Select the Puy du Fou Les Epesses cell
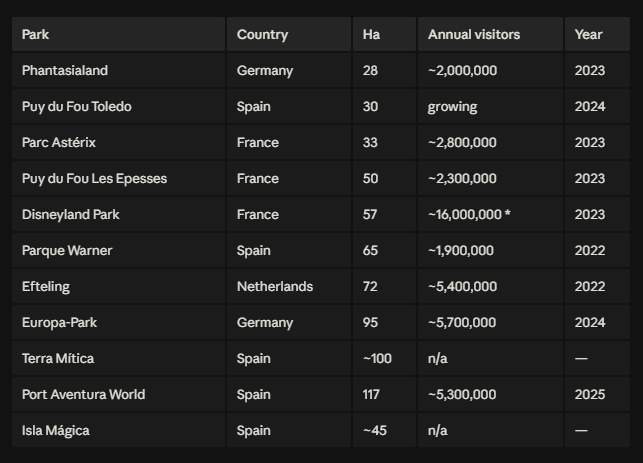 [x=119, y=178]
